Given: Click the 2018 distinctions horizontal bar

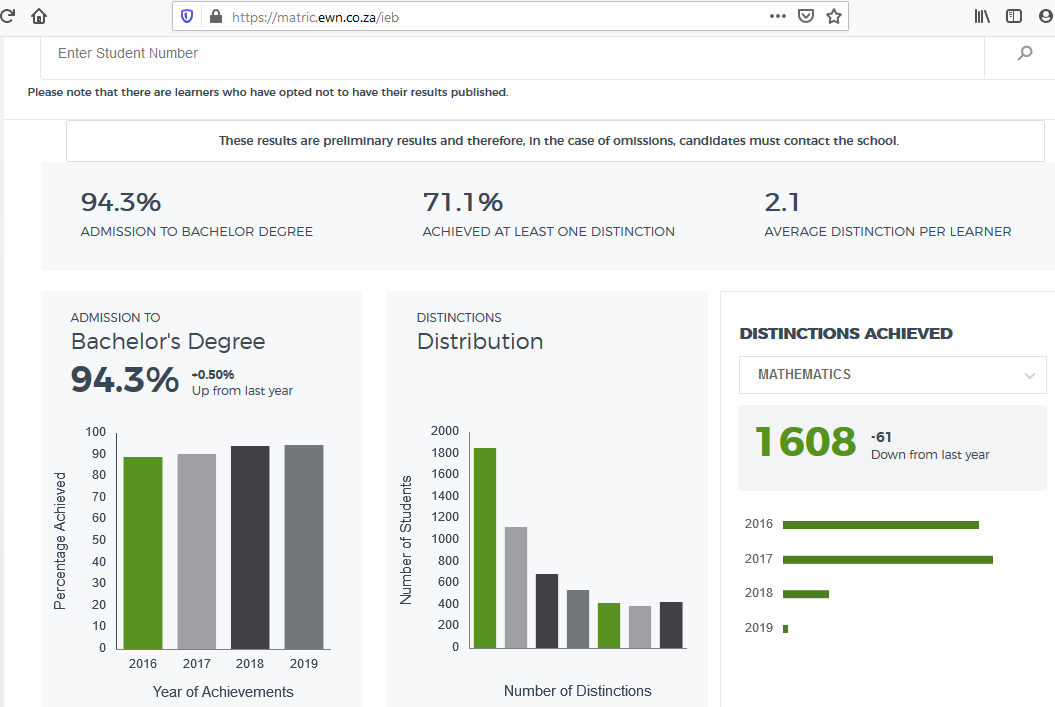Looking at the screenshot, I should coord(805,594).
